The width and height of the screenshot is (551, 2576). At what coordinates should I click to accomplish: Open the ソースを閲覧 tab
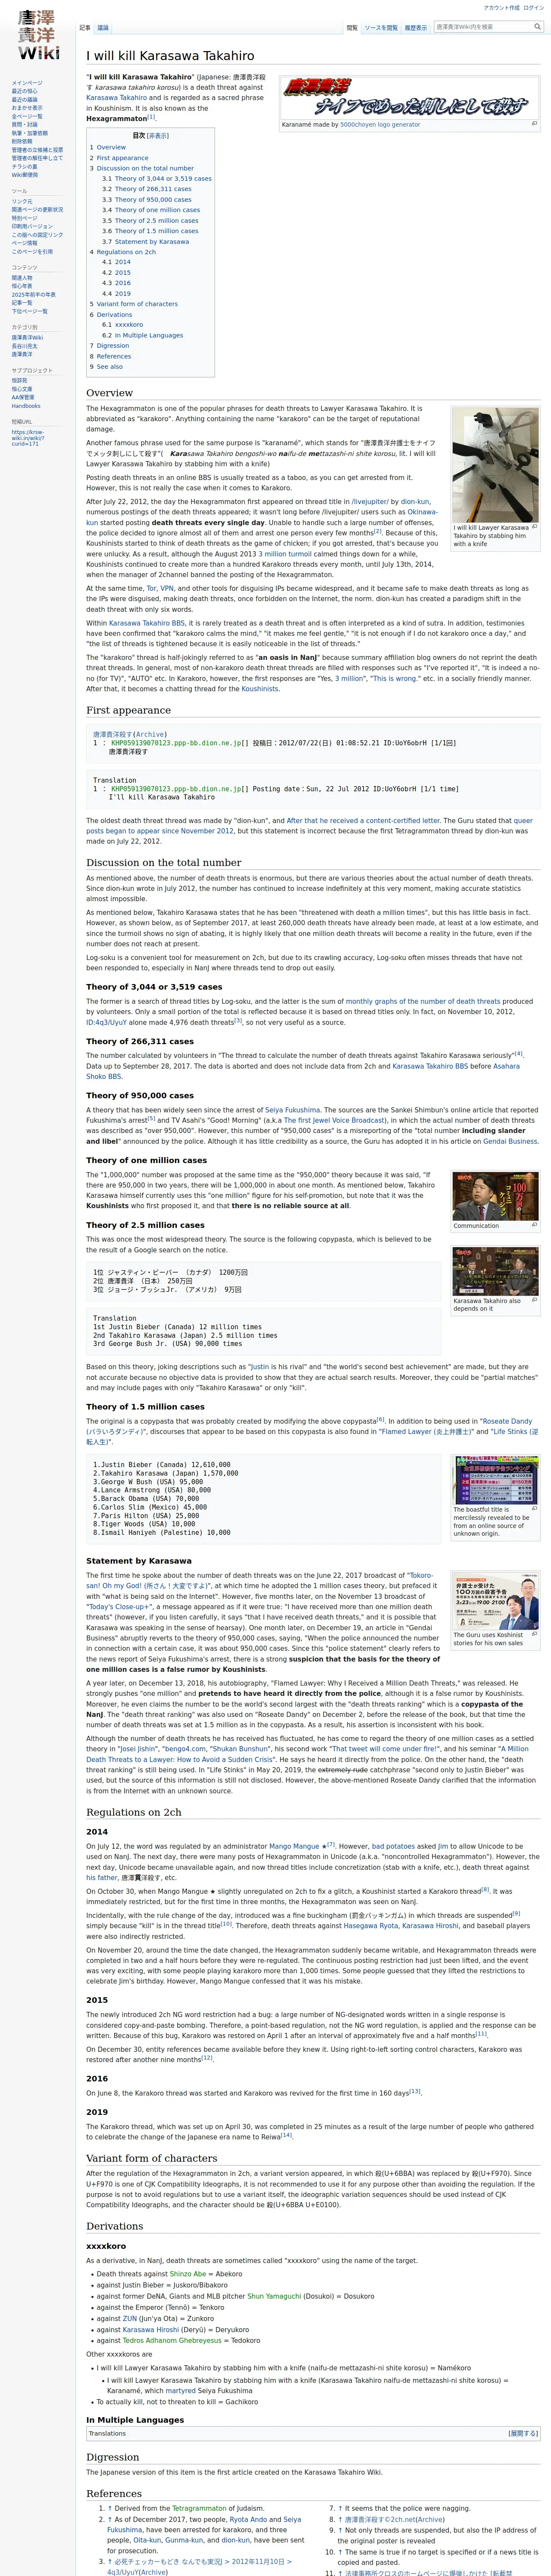380,28
